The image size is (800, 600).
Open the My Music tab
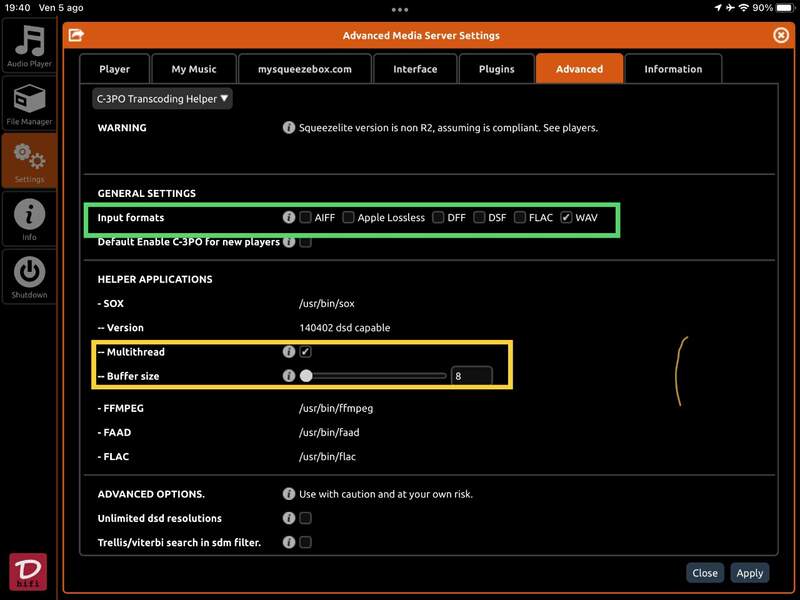(x=194, y=69)
